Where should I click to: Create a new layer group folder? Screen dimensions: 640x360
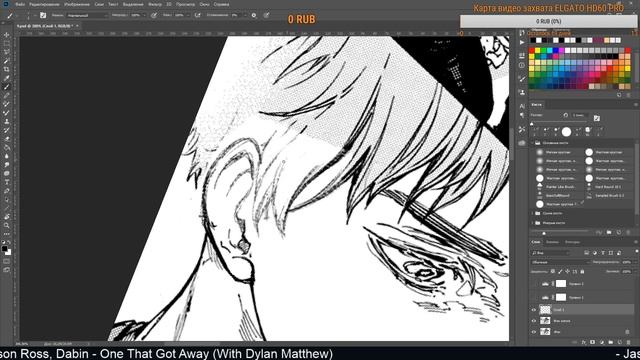click(x=611, y=342)
